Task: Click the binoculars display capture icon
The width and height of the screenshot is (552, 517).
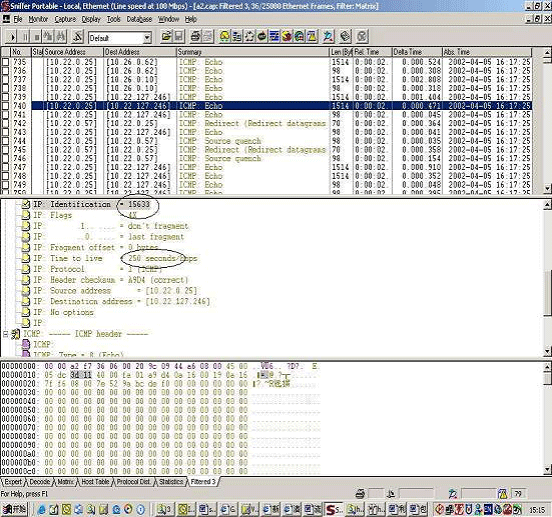Action: click(61, 37)
